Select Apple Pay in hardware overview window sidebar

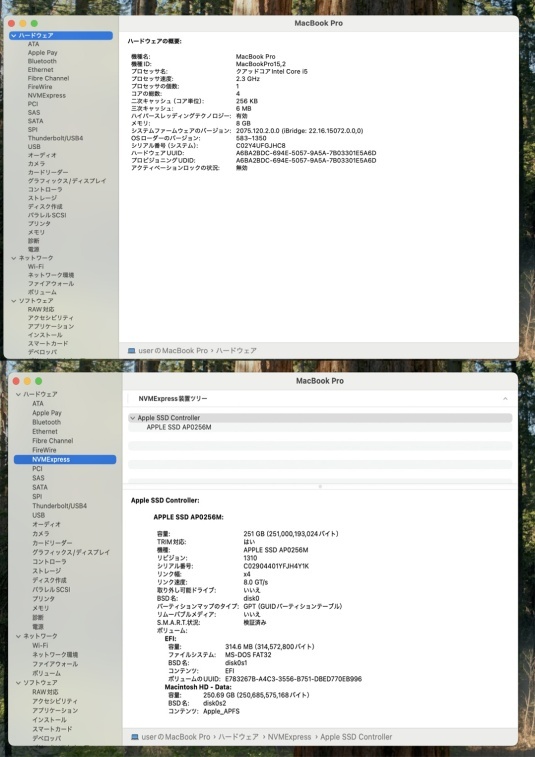tap(42, 53)
